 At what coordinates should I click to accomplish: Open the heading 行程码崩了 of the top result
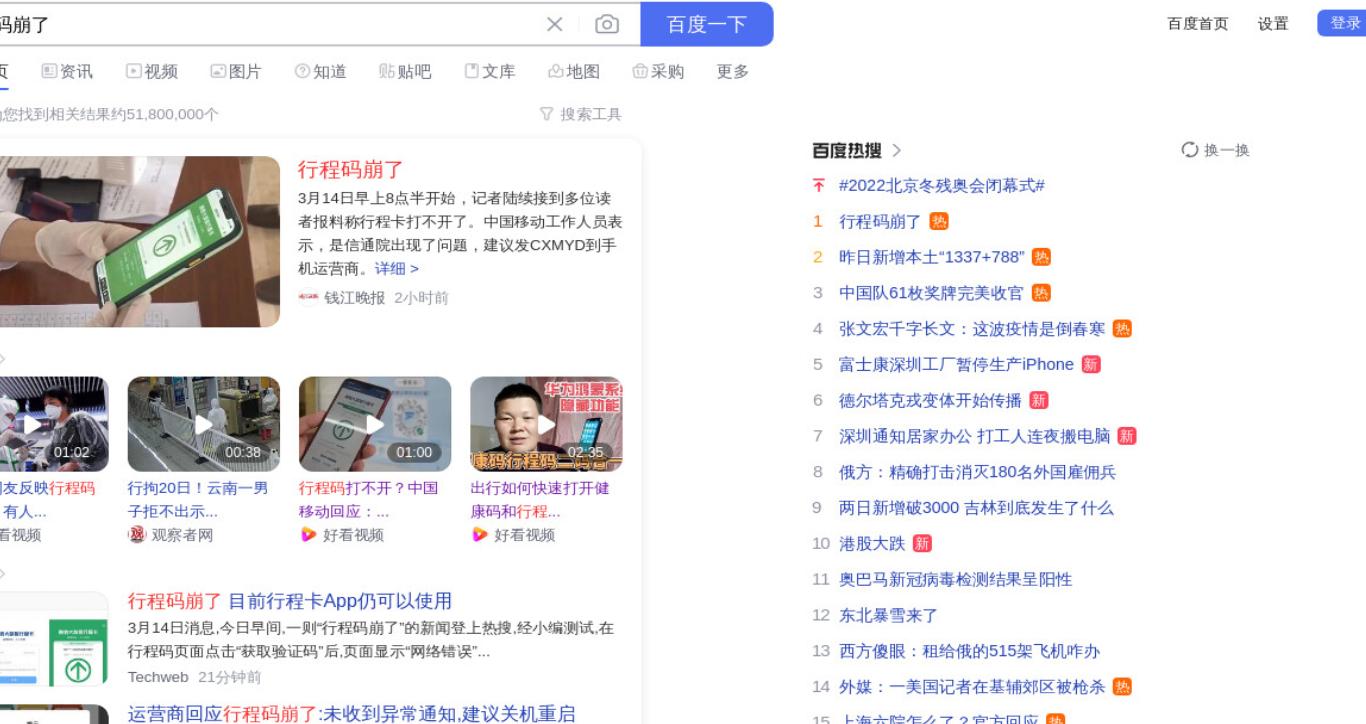click(350, 169)
